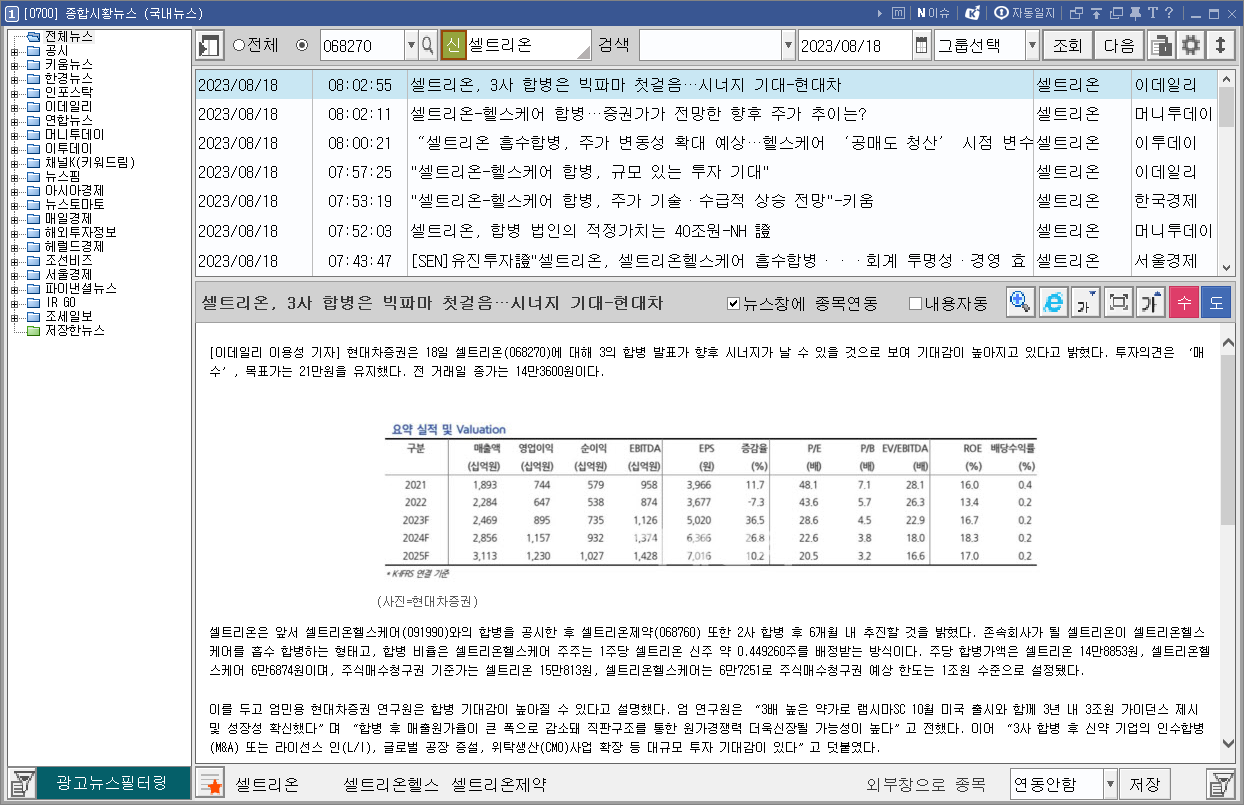Click the always-on-top arrow icon in title bar
Screen dimensions: 1244x805
pos(1096,13)
